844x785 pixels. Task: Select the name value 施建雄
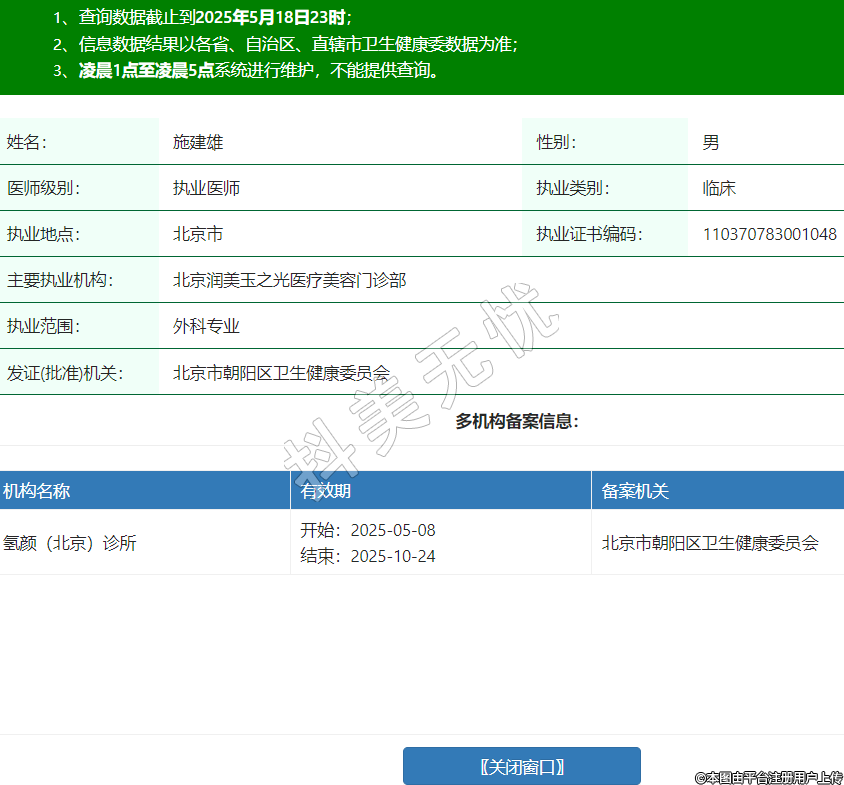(198, 142)
